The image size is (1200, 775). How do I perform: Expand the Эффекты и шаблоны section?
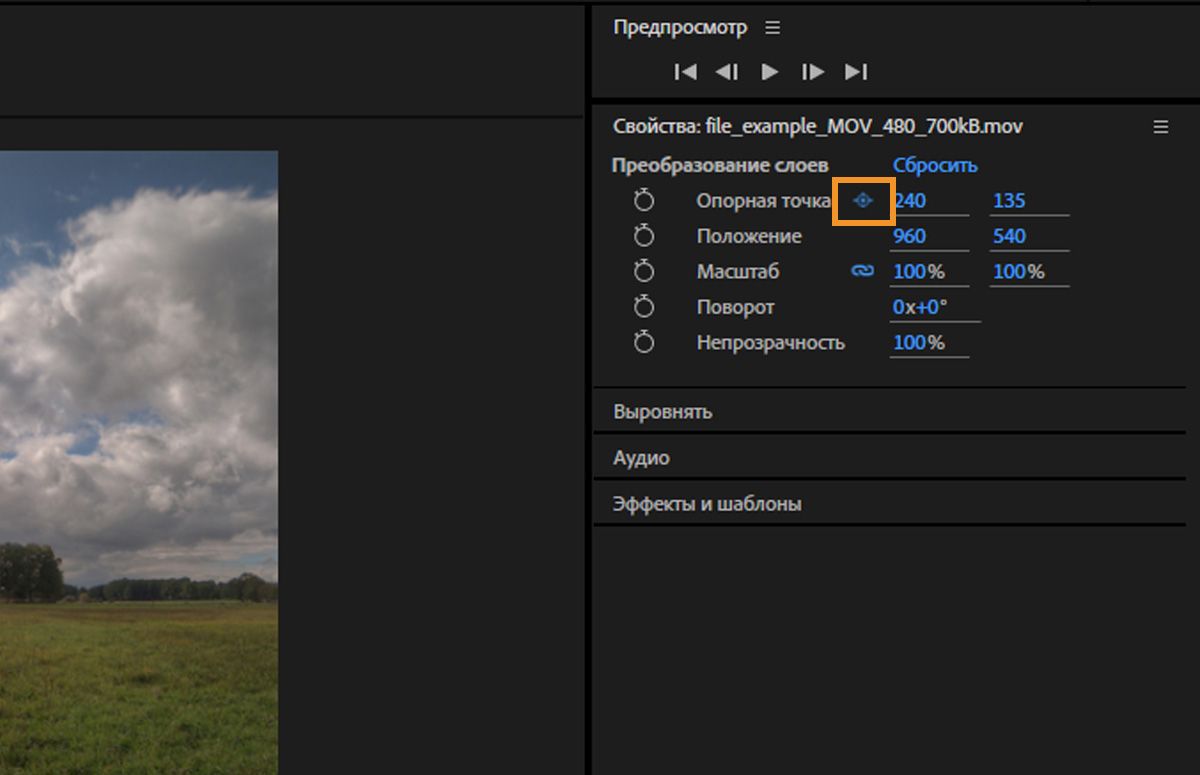pyautogui.click(x=889, y=503)
